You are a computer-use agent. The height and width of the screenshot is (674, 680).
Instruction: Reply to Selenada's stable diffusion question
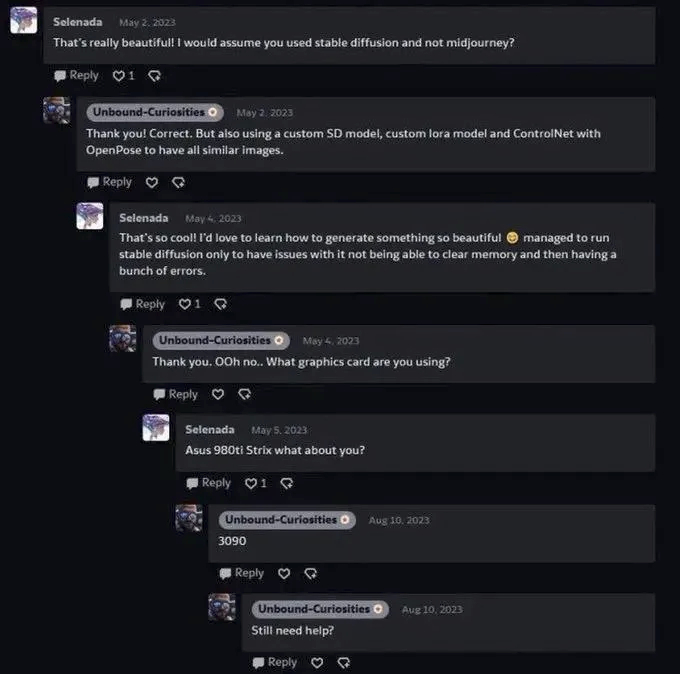(76, 75)
